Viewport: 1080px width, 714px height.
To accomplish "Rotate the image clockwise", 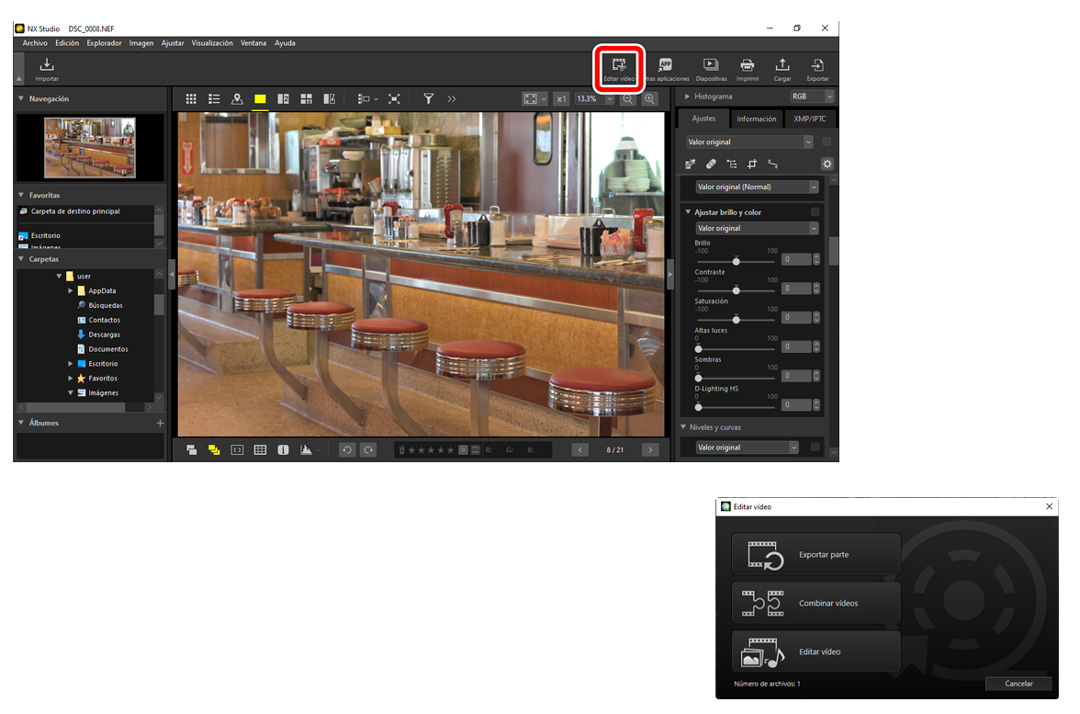I will [x=368, y=450].
